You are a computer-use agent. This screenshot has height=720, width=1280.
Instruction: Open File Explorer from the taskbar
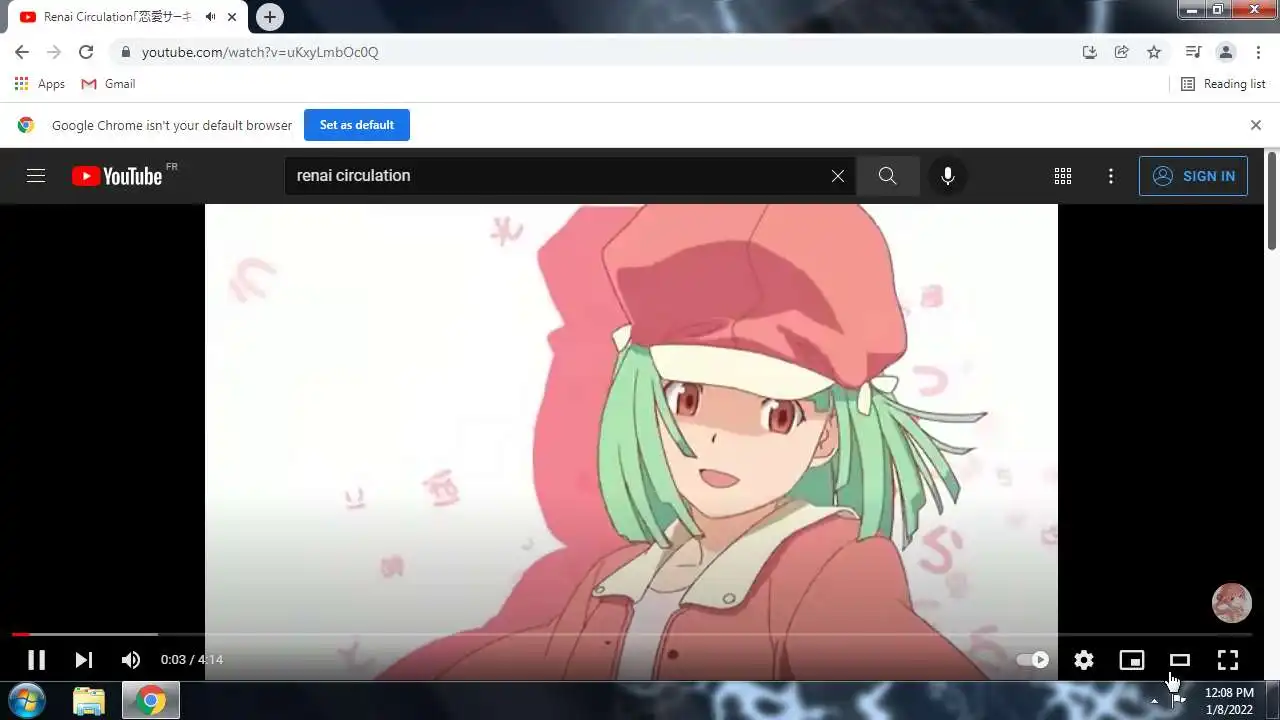pyautogui.click(x=89, y=701)
